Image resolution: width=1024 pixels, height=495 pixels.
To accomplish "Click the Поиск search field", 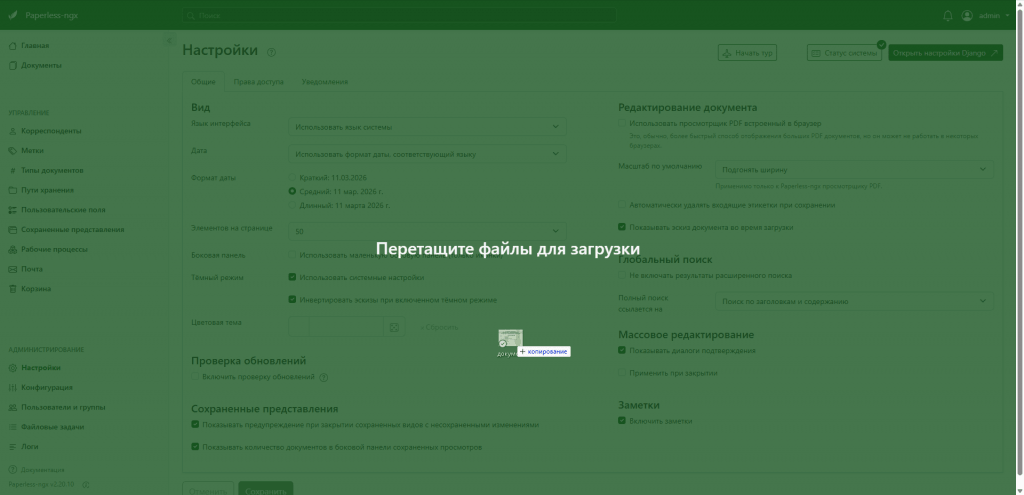I will (398, 15).
